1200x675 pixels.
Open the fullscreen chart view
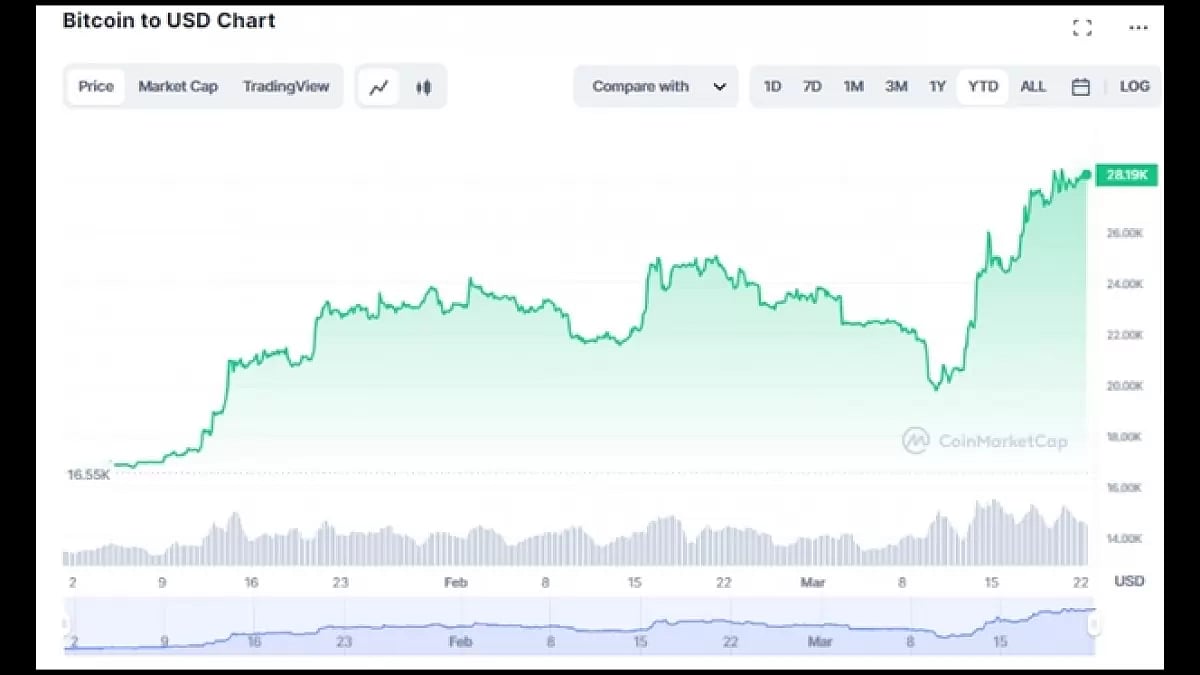tap(1082, 28)
